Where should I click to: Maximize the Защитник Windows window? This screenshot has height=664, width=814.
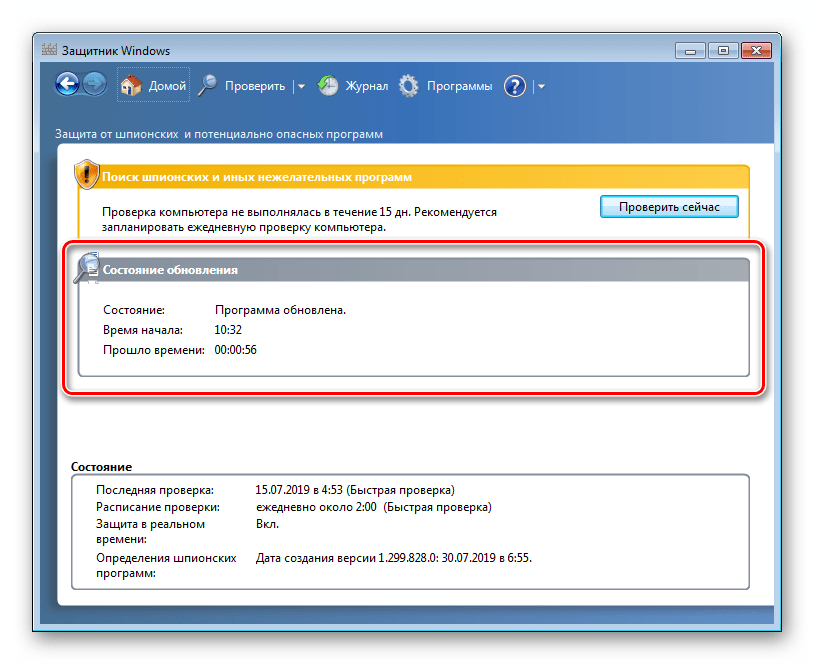[x=723, y=51]
